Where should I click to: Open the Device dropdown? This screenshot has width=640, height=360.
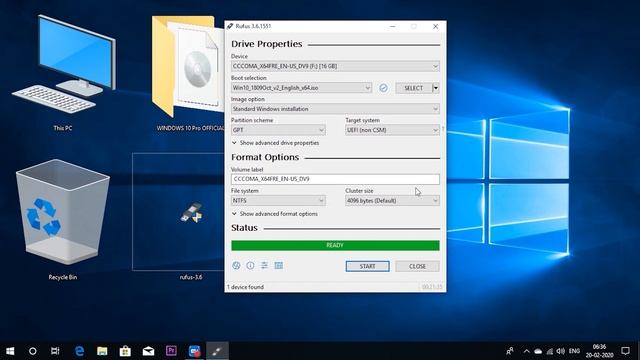click(335, 66)
